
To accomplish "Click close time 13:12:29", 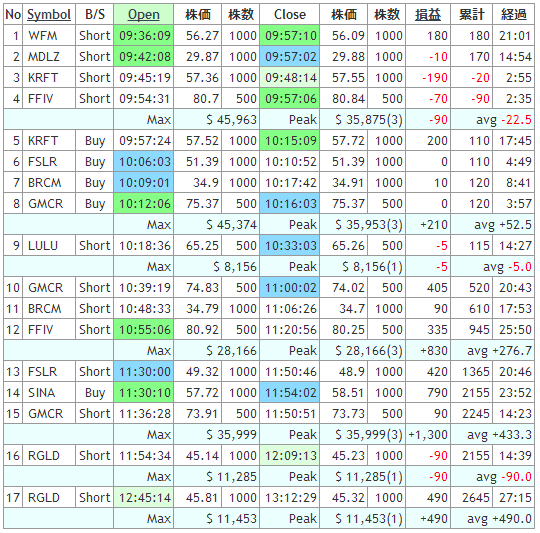I will 290,498.
